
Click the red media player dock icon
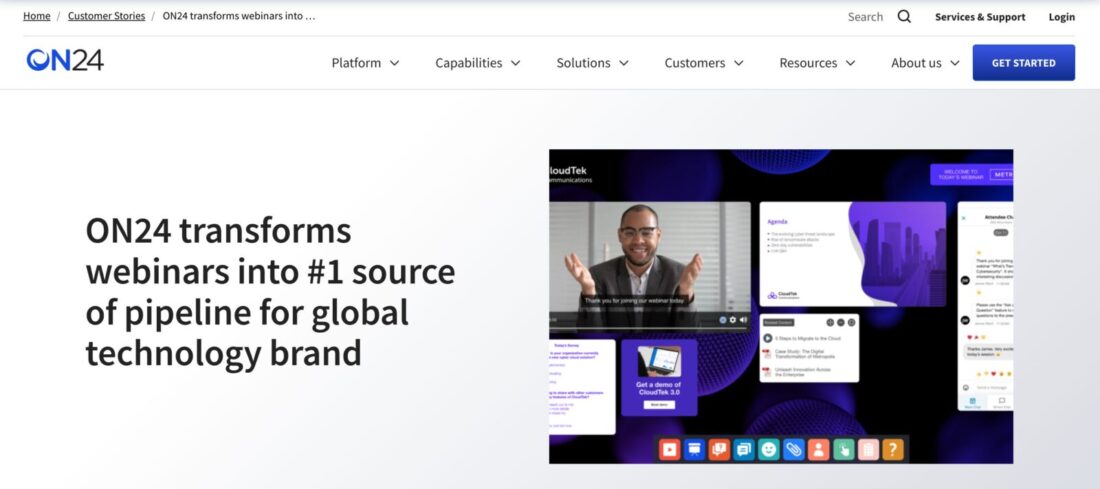(669, 450)
